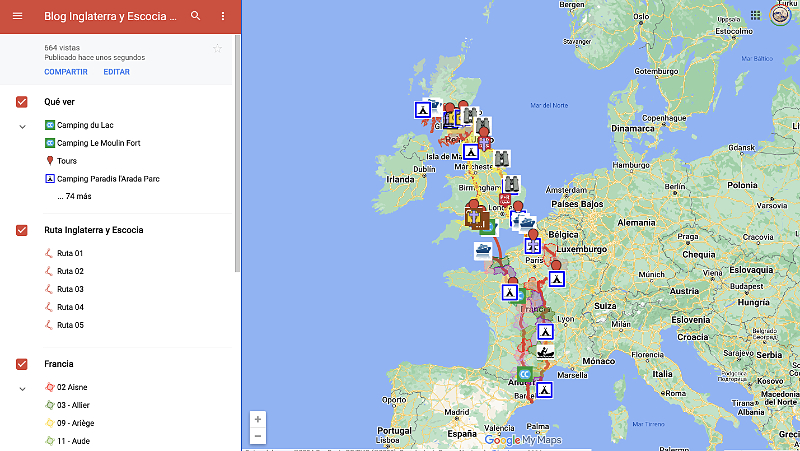Click the green CC marker near Andorra
The image size is (800, 451).
pyautogui.click(x=524, y=374)
